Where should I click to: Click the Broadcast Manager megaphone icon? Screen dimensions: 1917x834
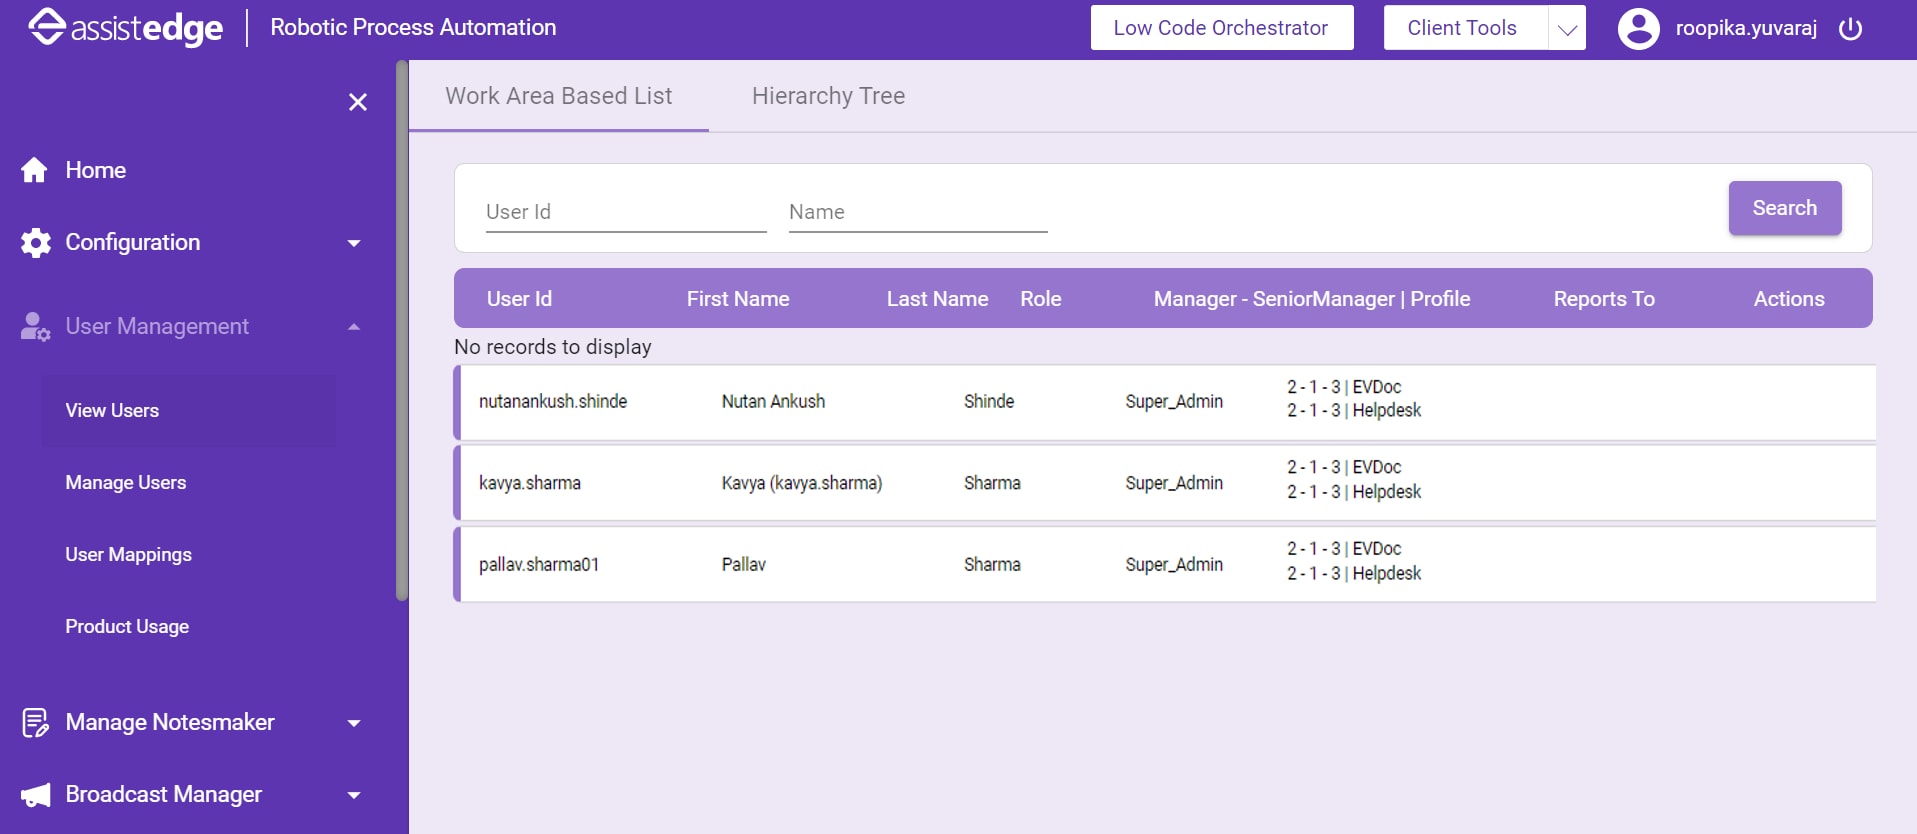pyautogui.click(x=35, y=795)
